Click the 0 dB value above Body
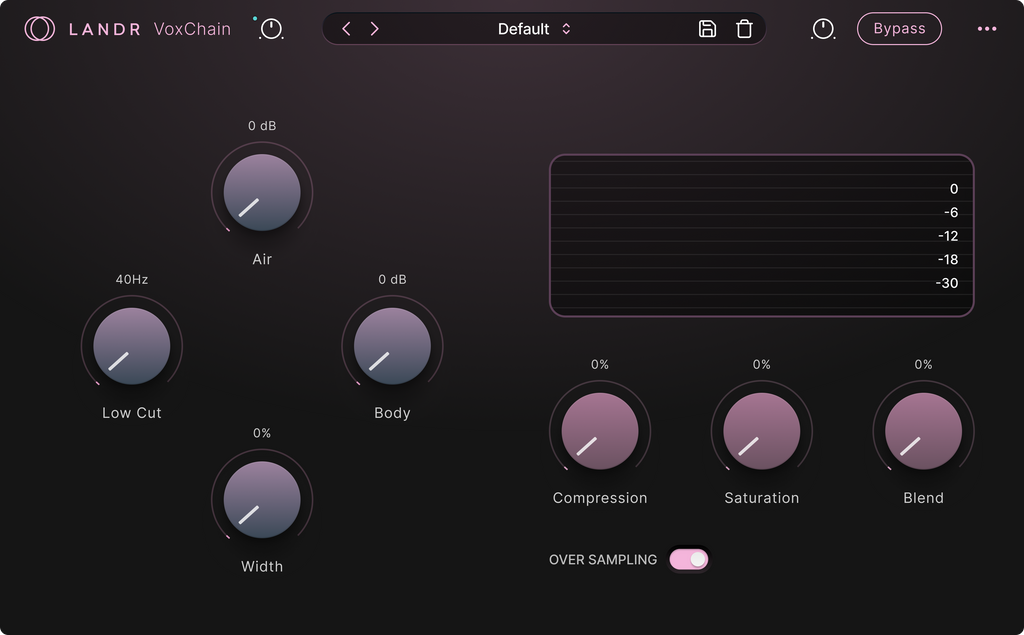1024x635 pixels. coord(392,280)
